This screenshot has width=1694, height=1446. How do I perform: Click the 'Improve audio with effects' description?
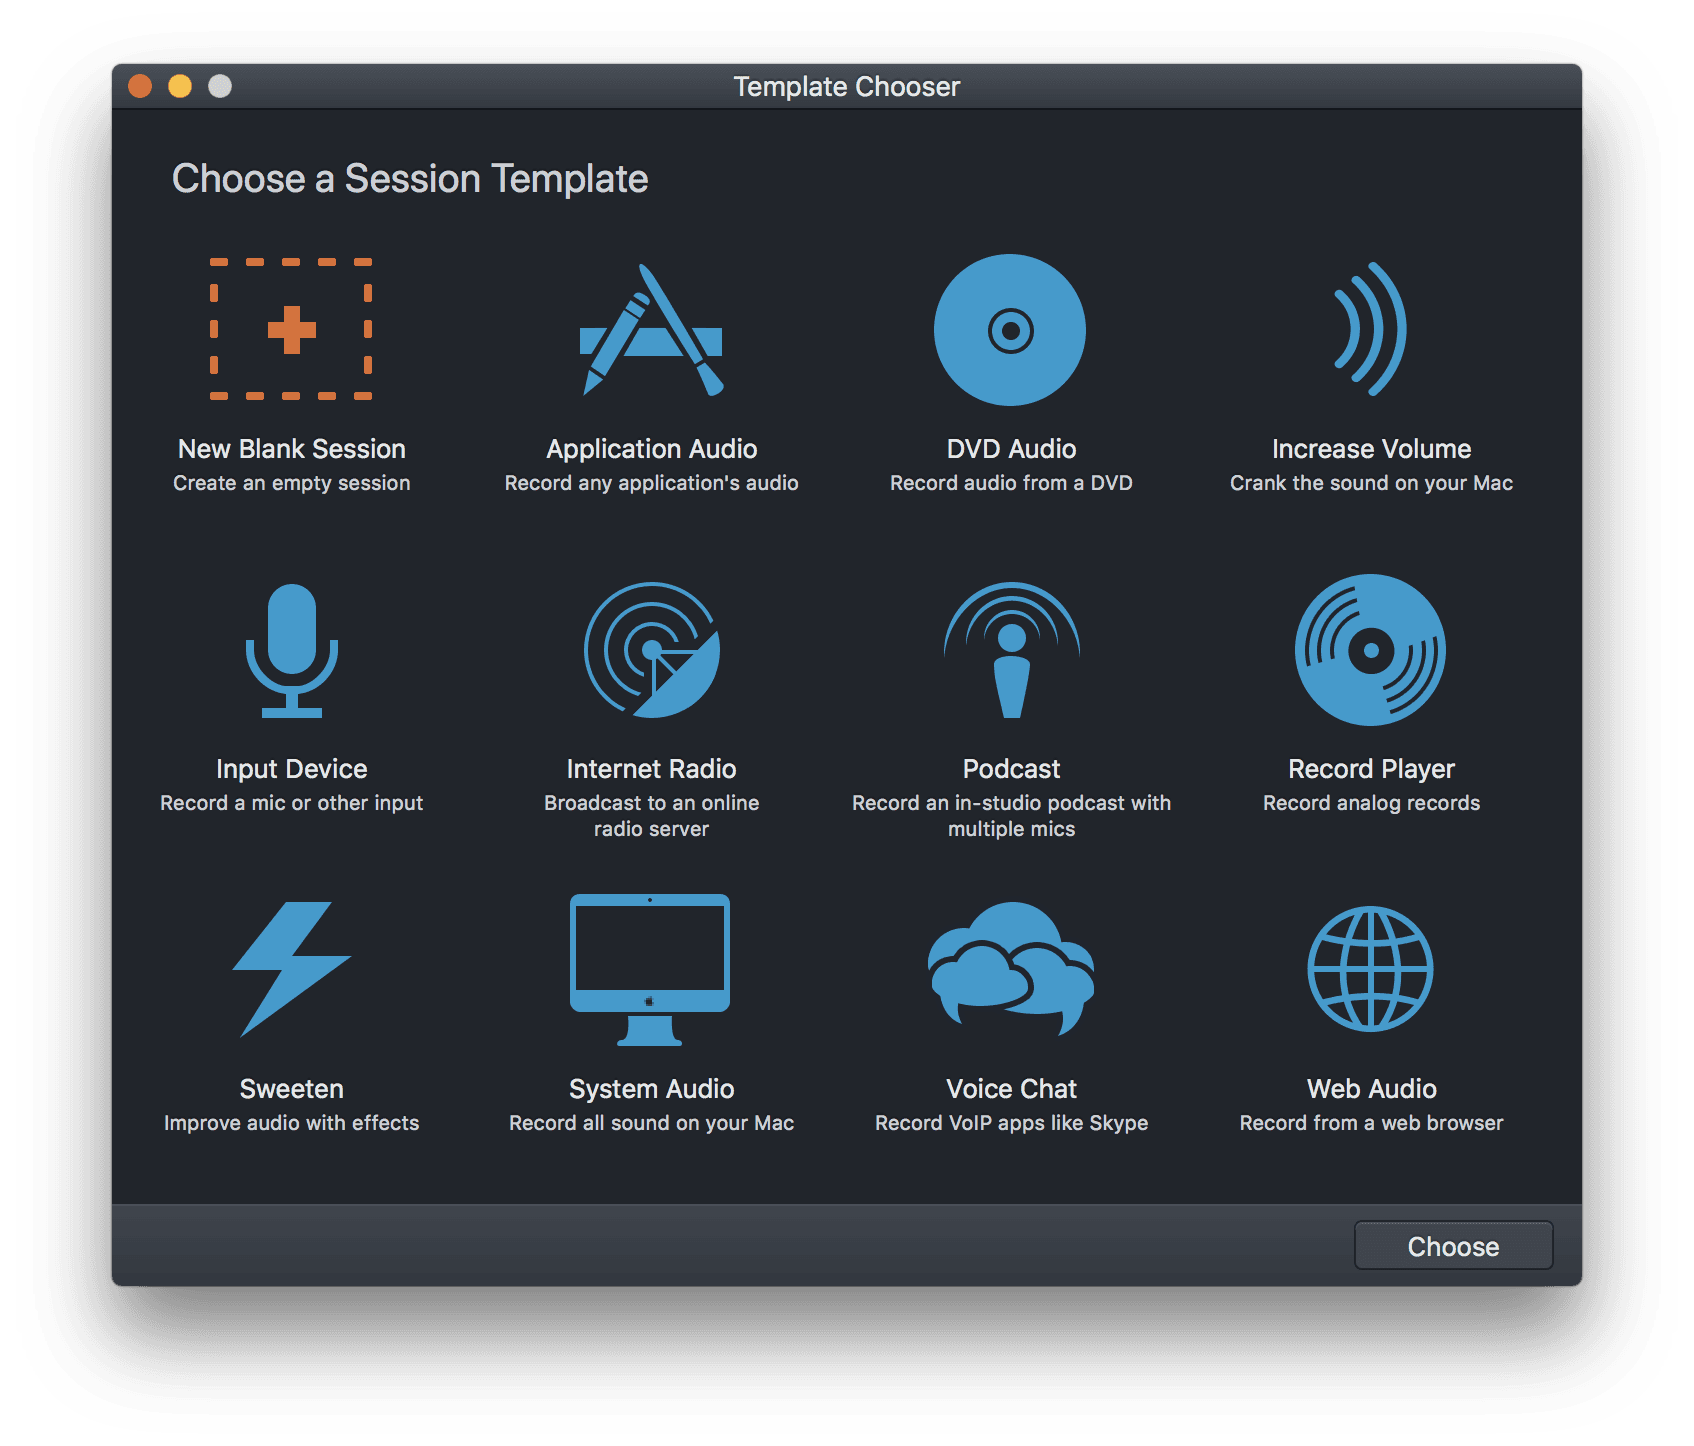[291, 1123]
